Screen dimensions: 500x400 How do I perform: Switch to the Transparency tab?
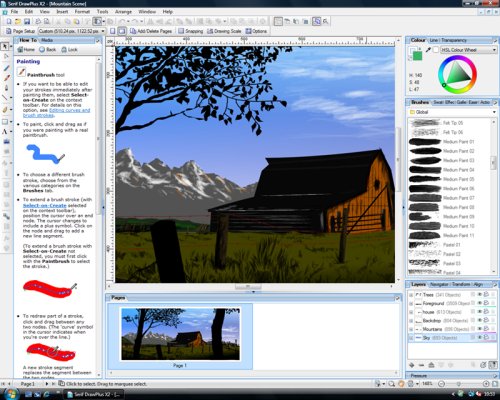pos(454,40)
